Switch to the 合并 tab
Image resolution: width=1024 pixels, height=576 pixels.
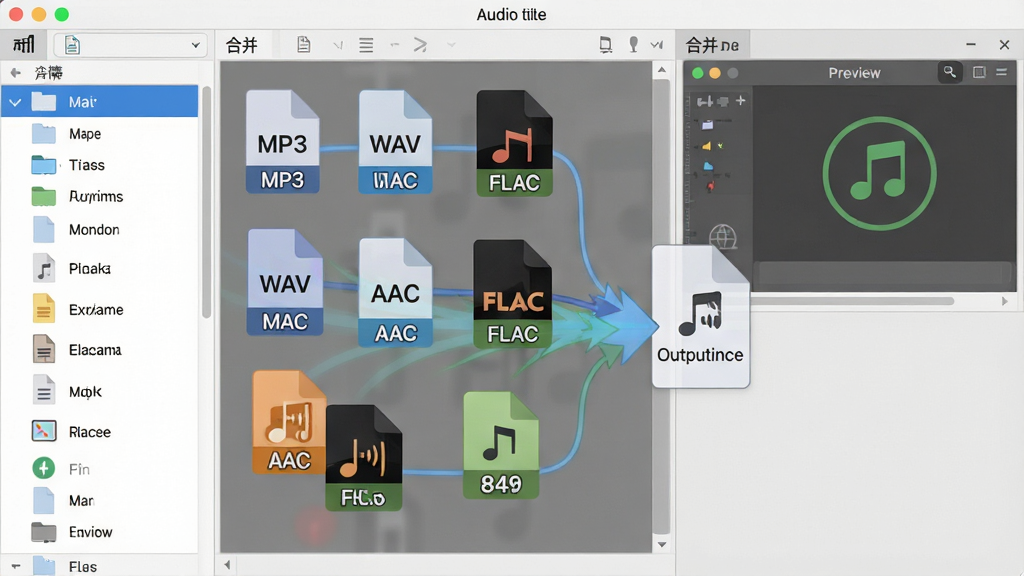tap(242, 45)
